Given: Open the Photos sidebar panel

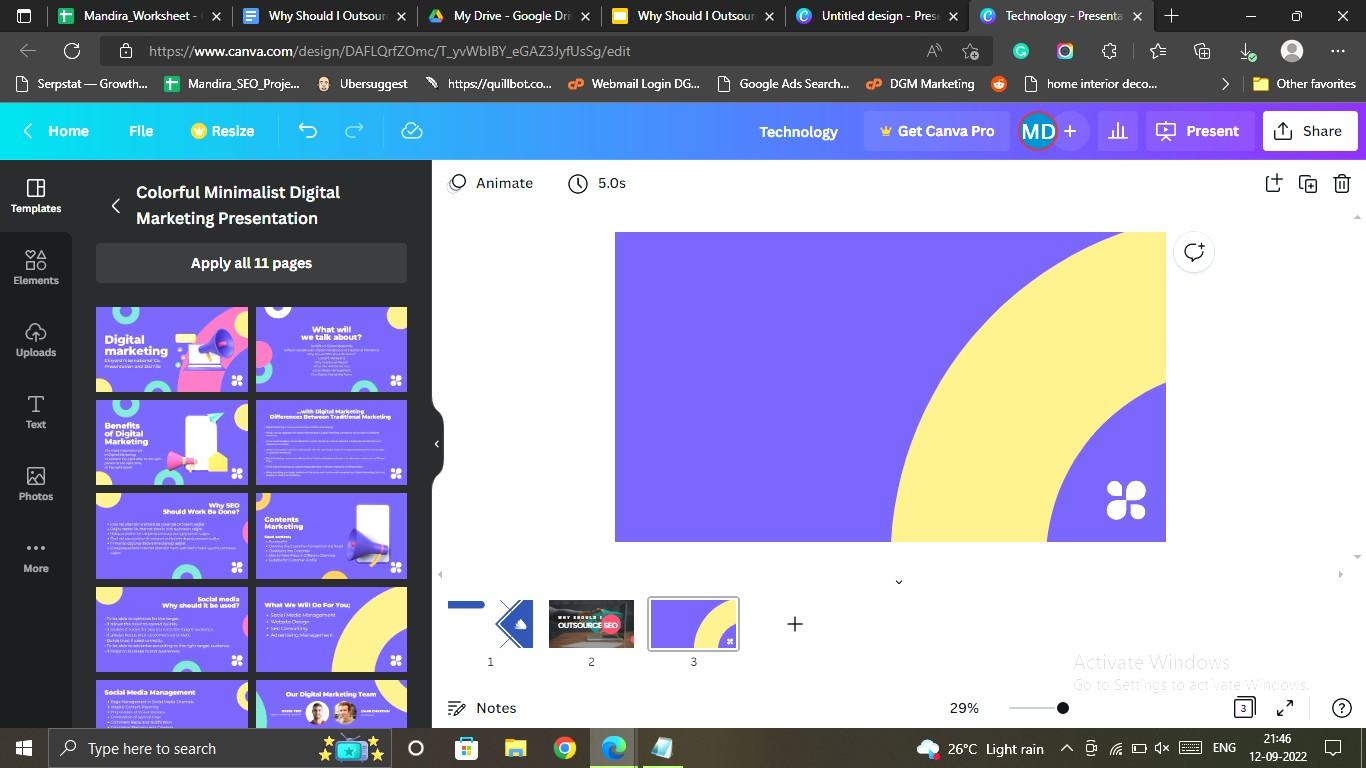Looking at the screenshot, I should pos(36,484).
